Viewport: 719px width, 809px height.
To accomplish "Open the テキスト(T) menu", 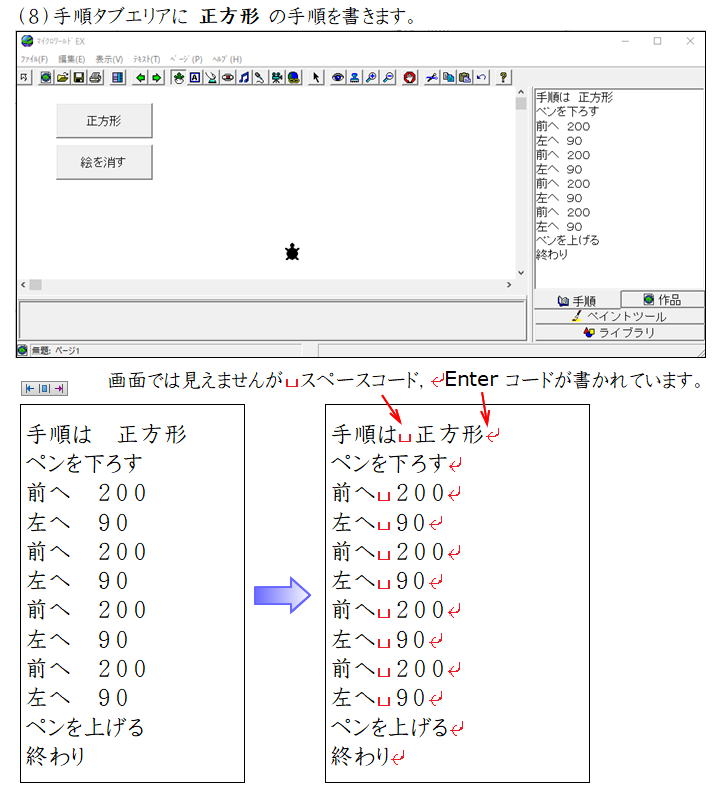I will click(x=146, y=59).
